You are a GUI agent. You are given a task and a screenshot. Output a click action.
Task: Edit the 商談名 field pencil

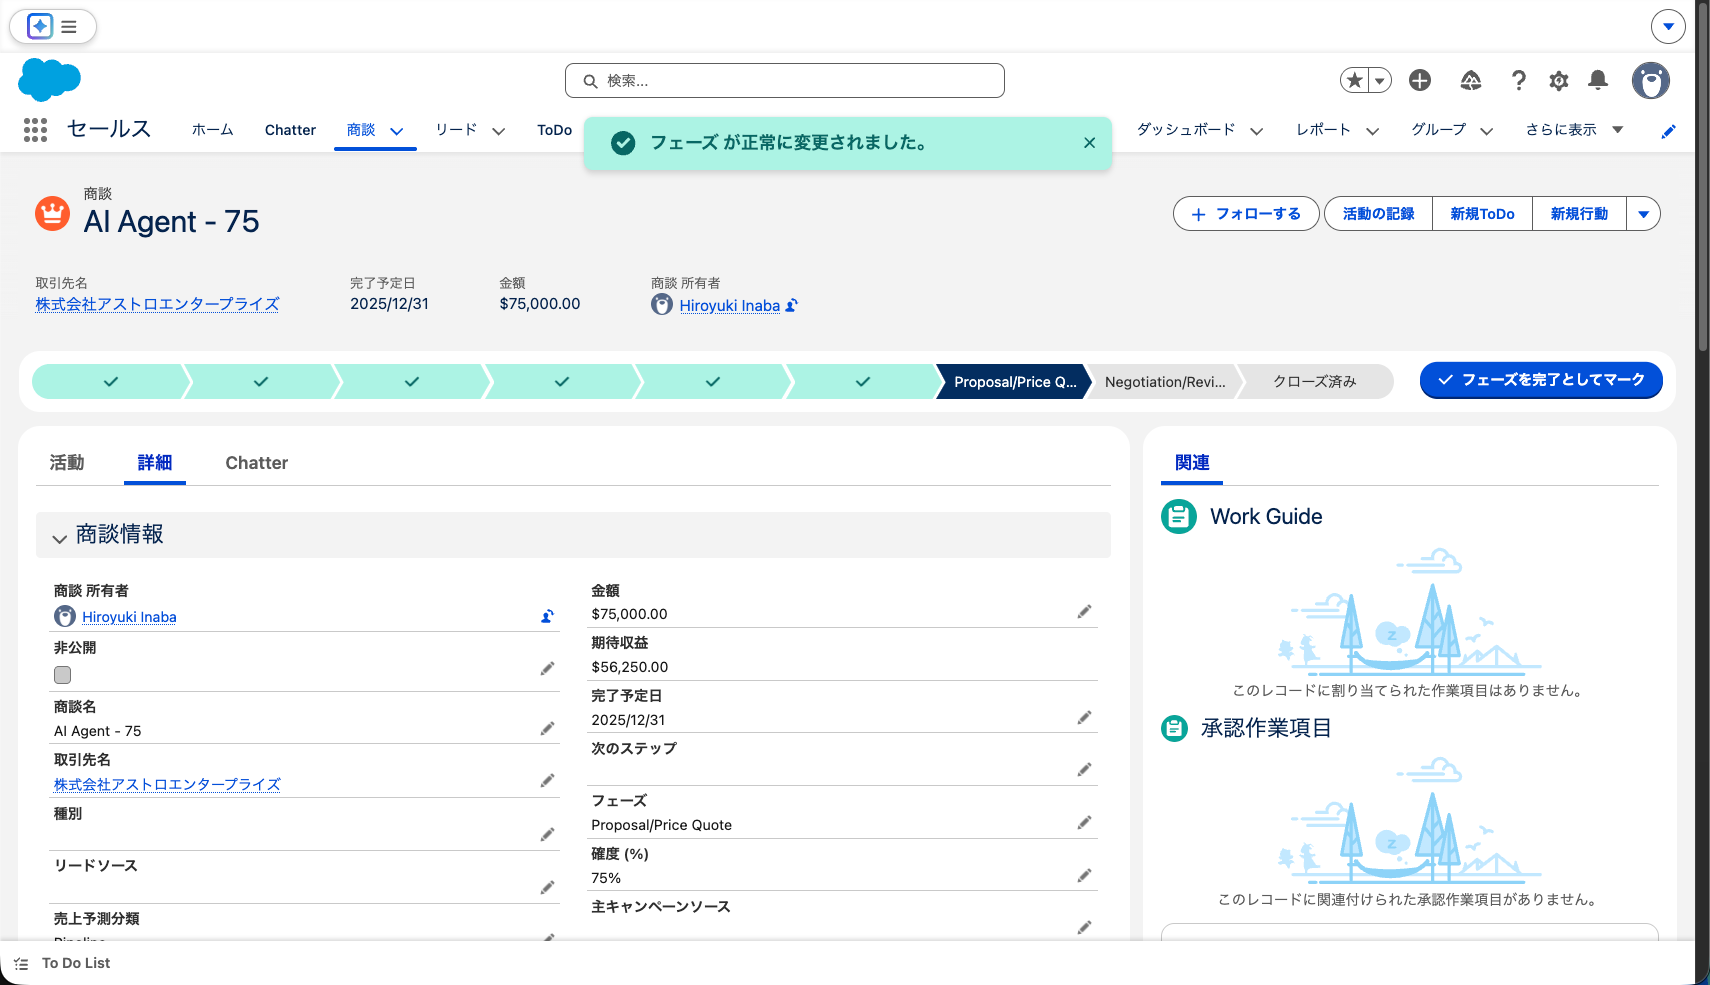(548, 728)
